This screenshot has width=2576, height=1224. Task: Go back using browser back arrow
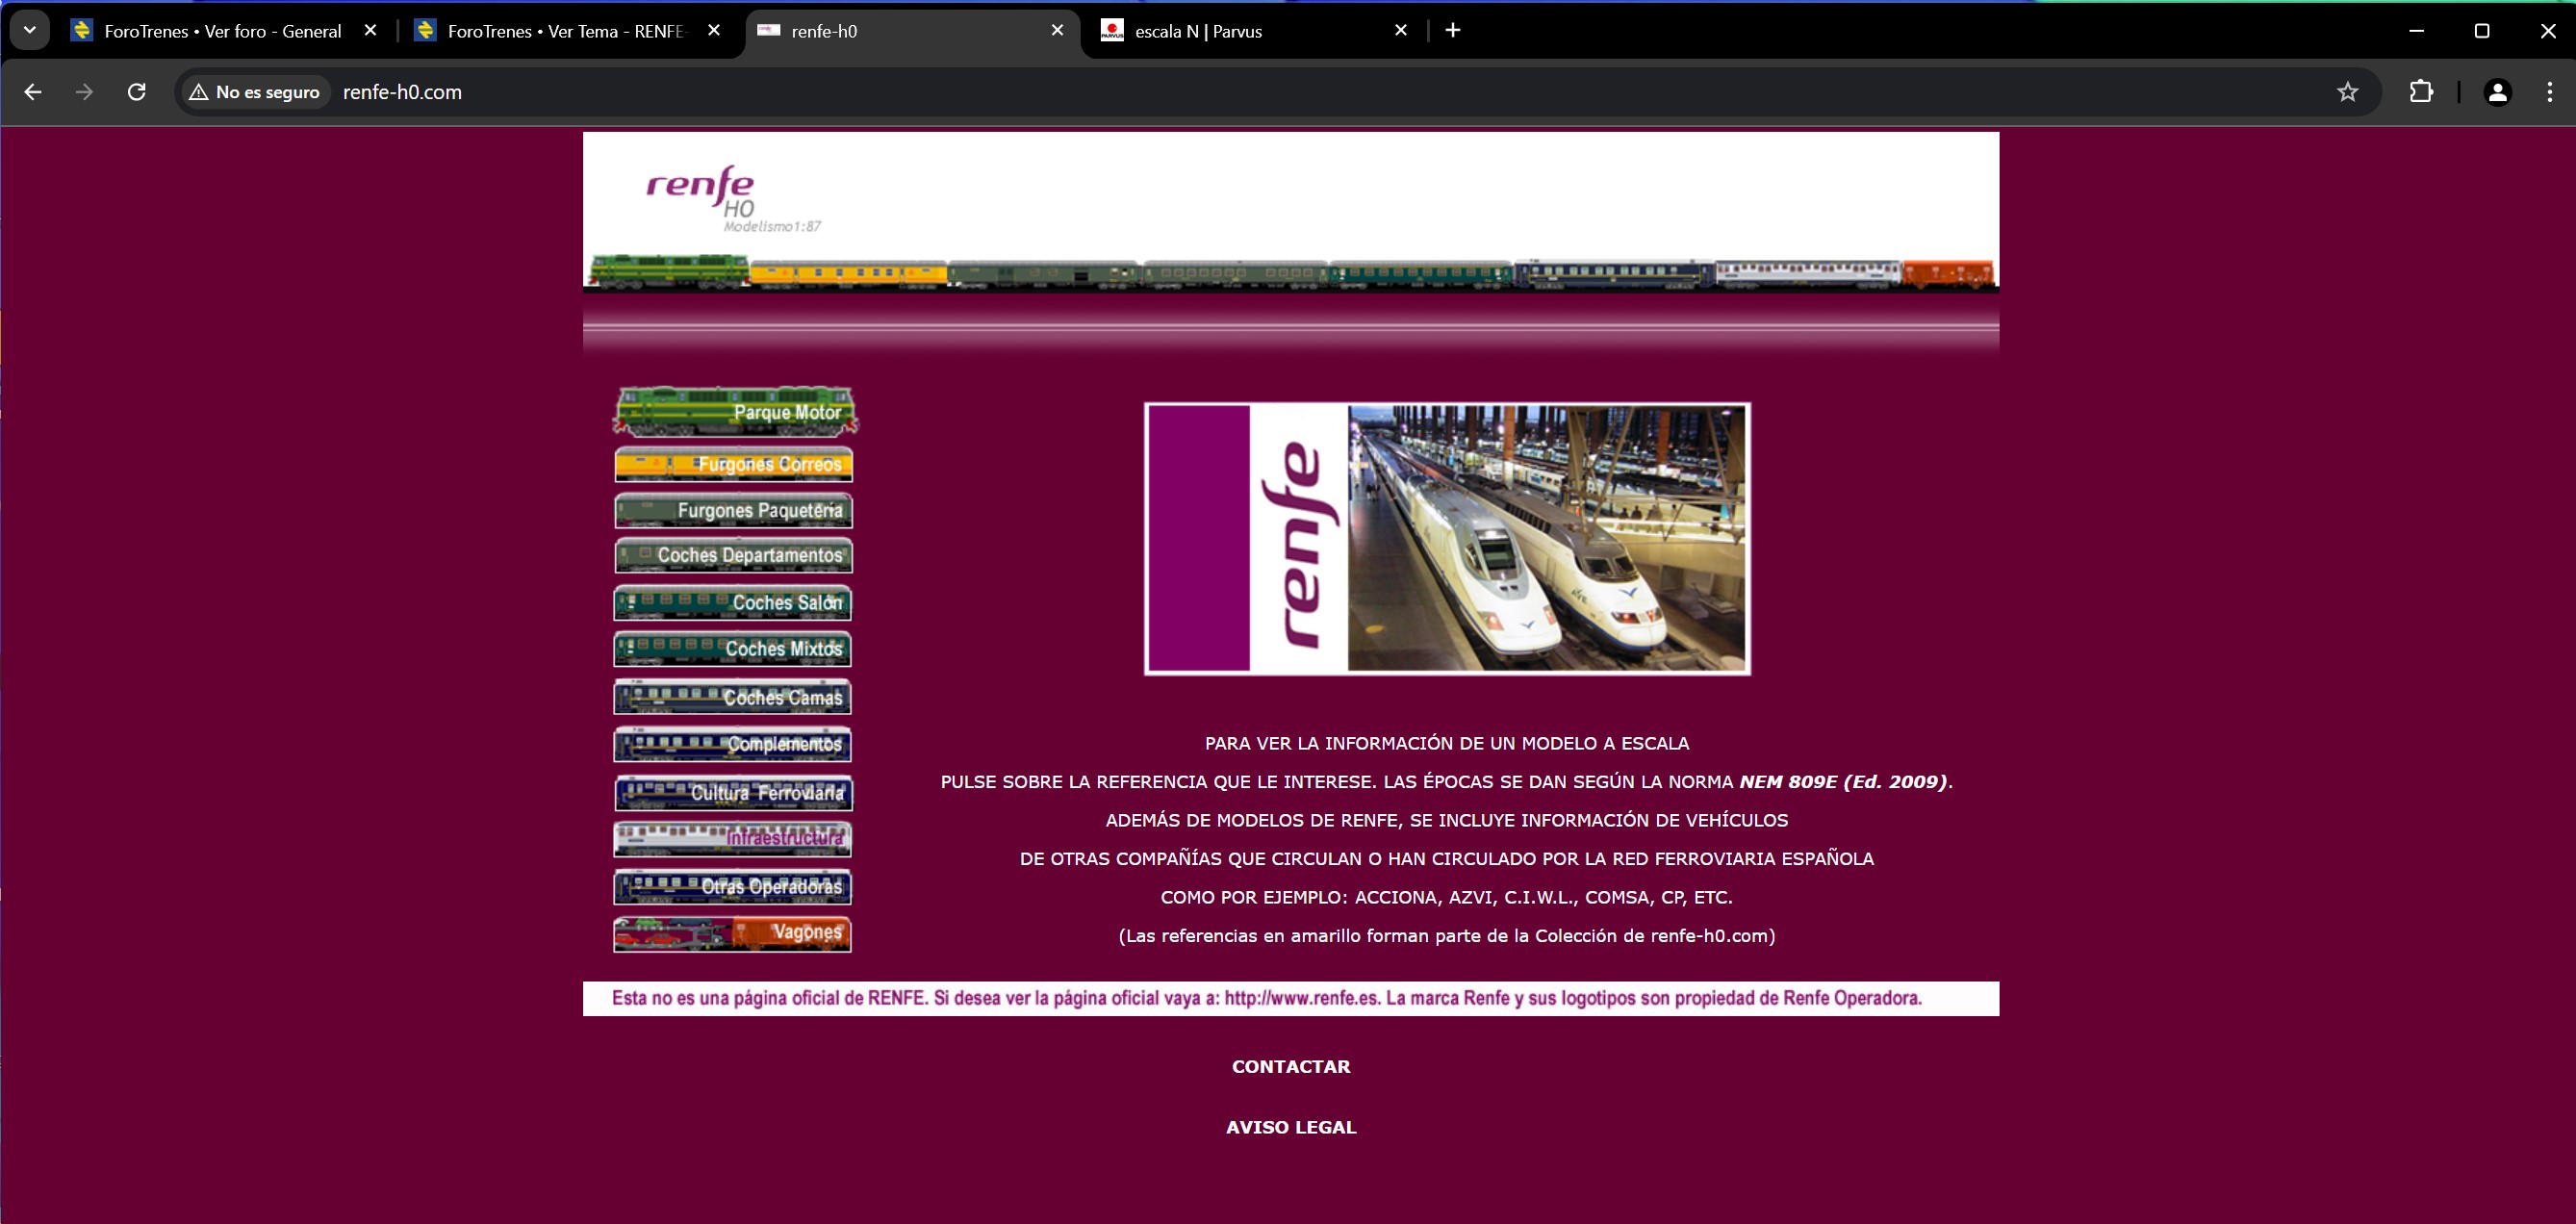[x=33, y=92]
